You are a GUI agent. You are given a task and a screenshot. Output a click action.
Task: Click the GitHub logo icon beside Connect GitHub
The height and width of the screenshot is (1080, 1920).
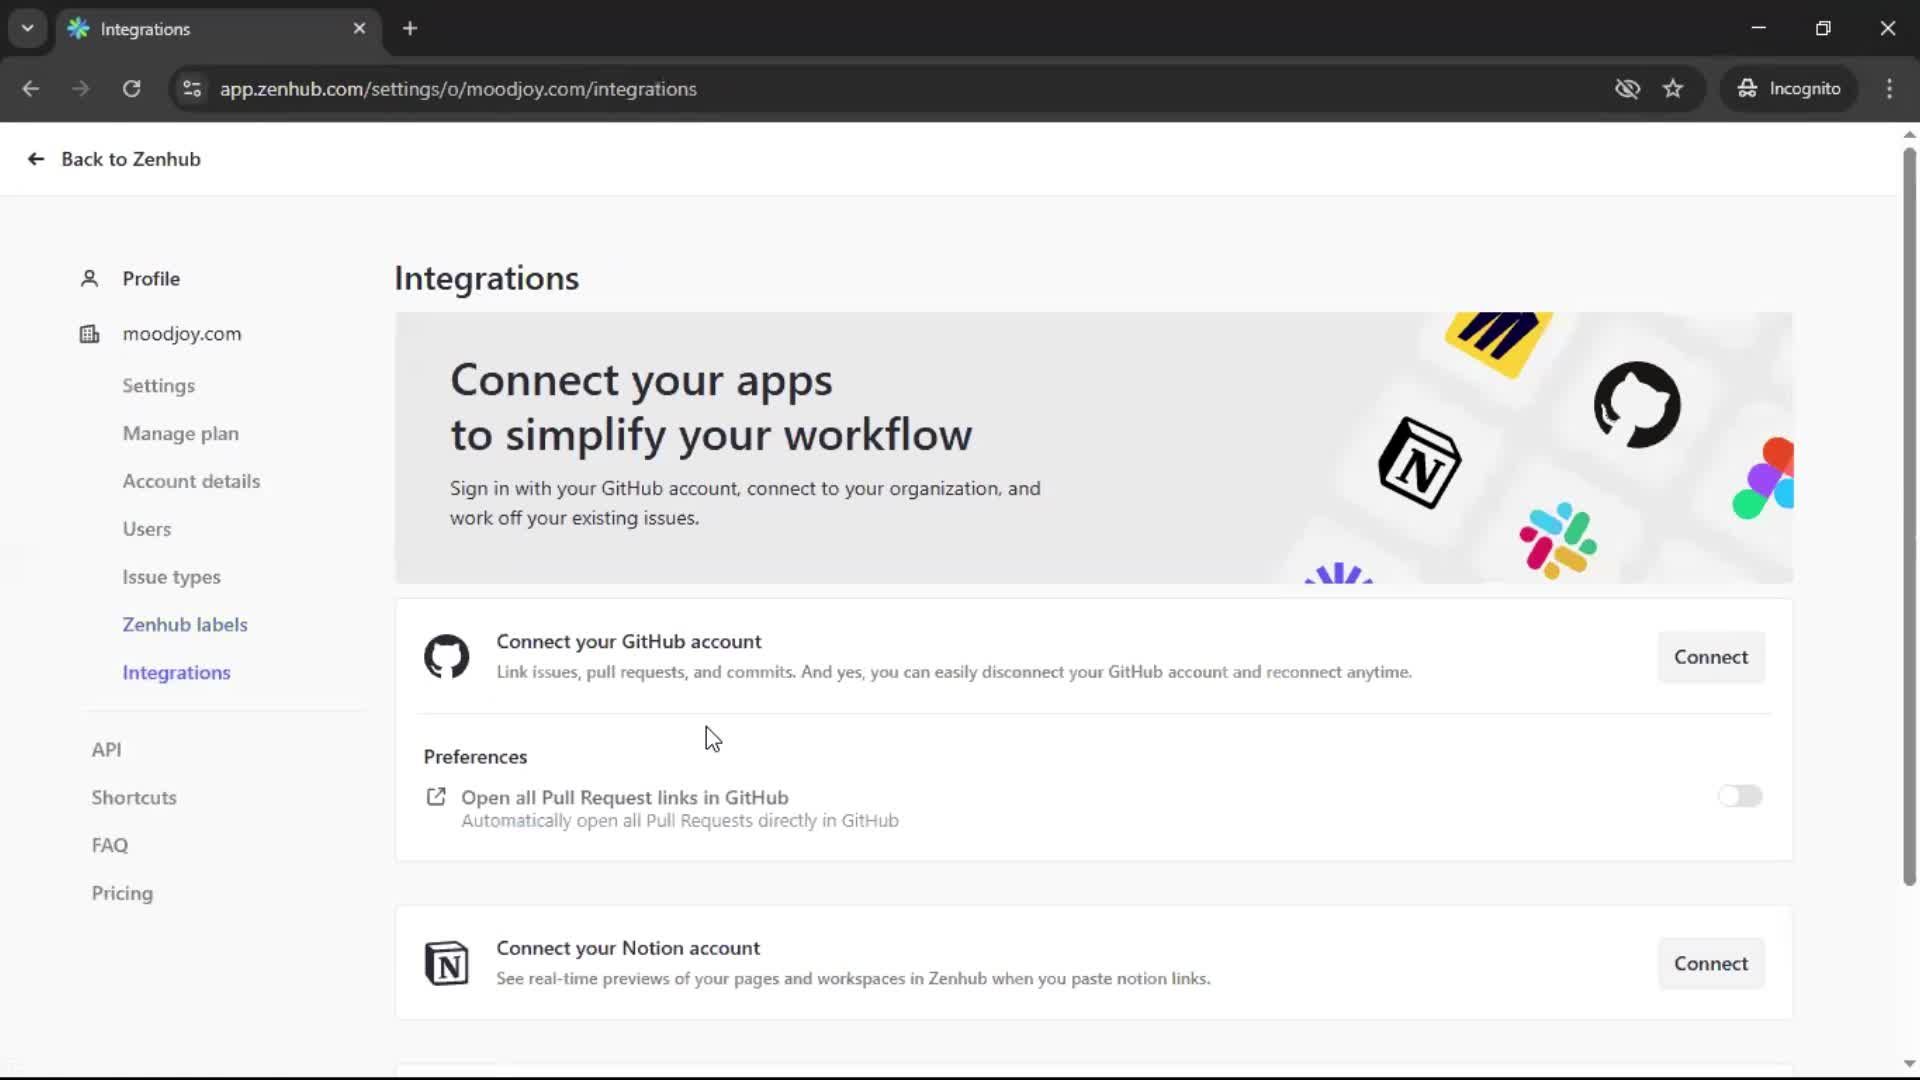[x=446, y=657]
